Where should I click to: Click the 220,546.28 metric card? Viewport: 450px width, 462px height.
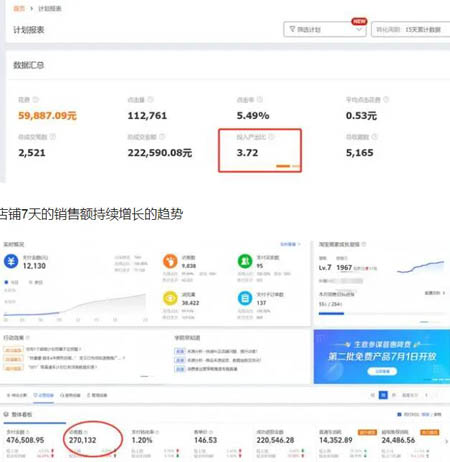coord(280,443)
